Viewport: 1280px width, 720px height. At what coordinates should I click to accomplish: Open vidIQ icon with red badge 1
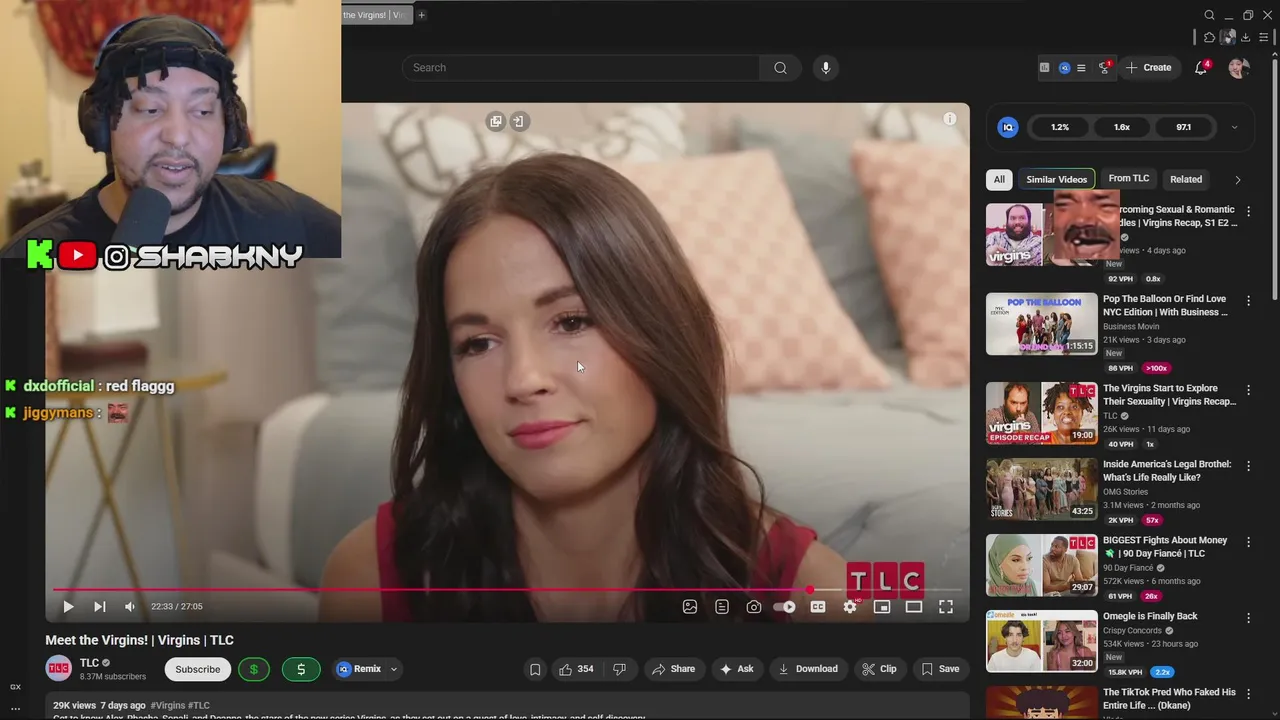click(x=1104, y=67)
